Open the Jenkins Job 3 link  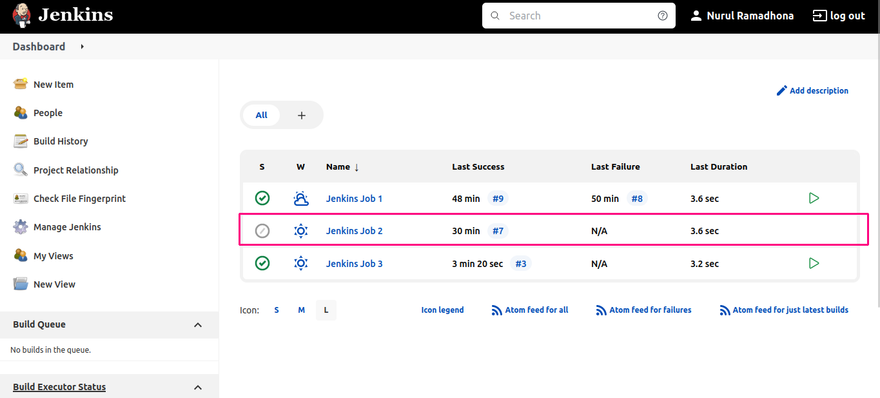click(x=354, y=263)
